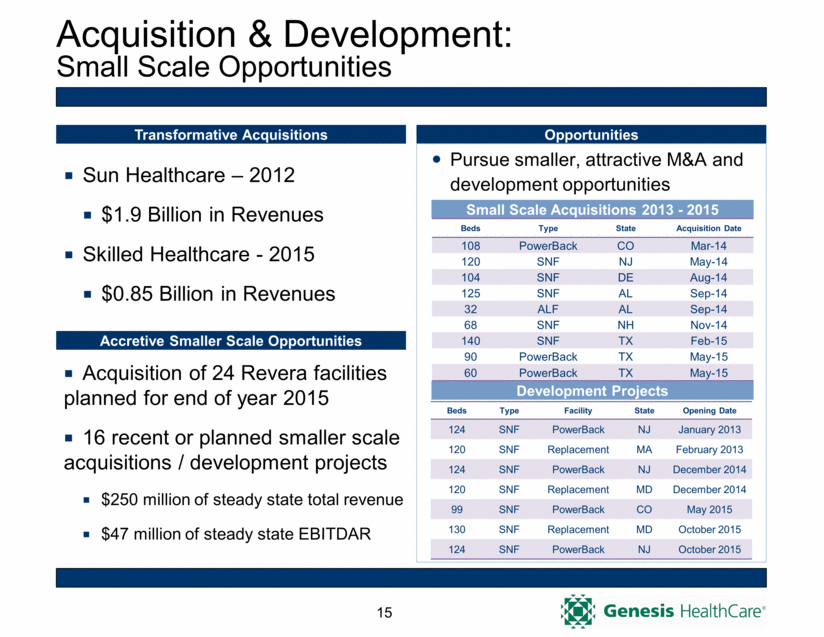The image size is (824, 637).
Task: Select 'October 2015' in the MD row
Action: pyautogui.click(x=709, y=529)
